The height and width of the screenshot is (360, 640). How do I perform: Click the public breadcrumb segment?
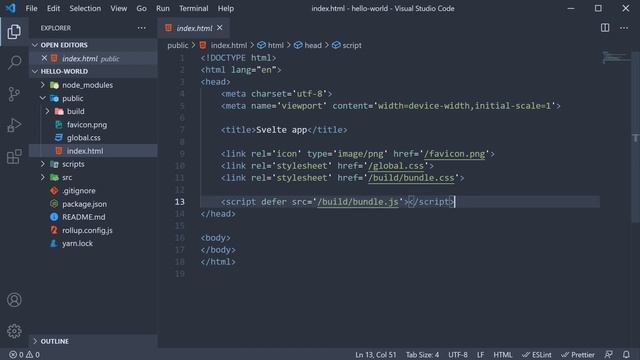coord(178,45)
